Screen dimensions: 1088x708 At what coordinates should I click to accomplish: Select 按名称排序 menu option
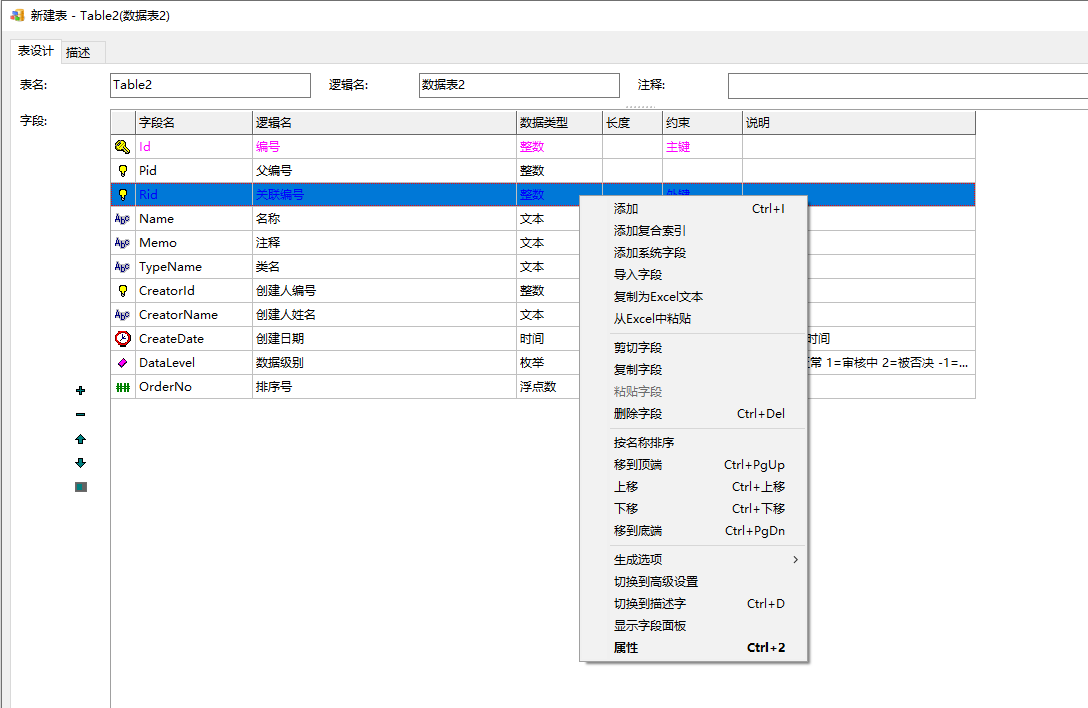click(643, 443)
